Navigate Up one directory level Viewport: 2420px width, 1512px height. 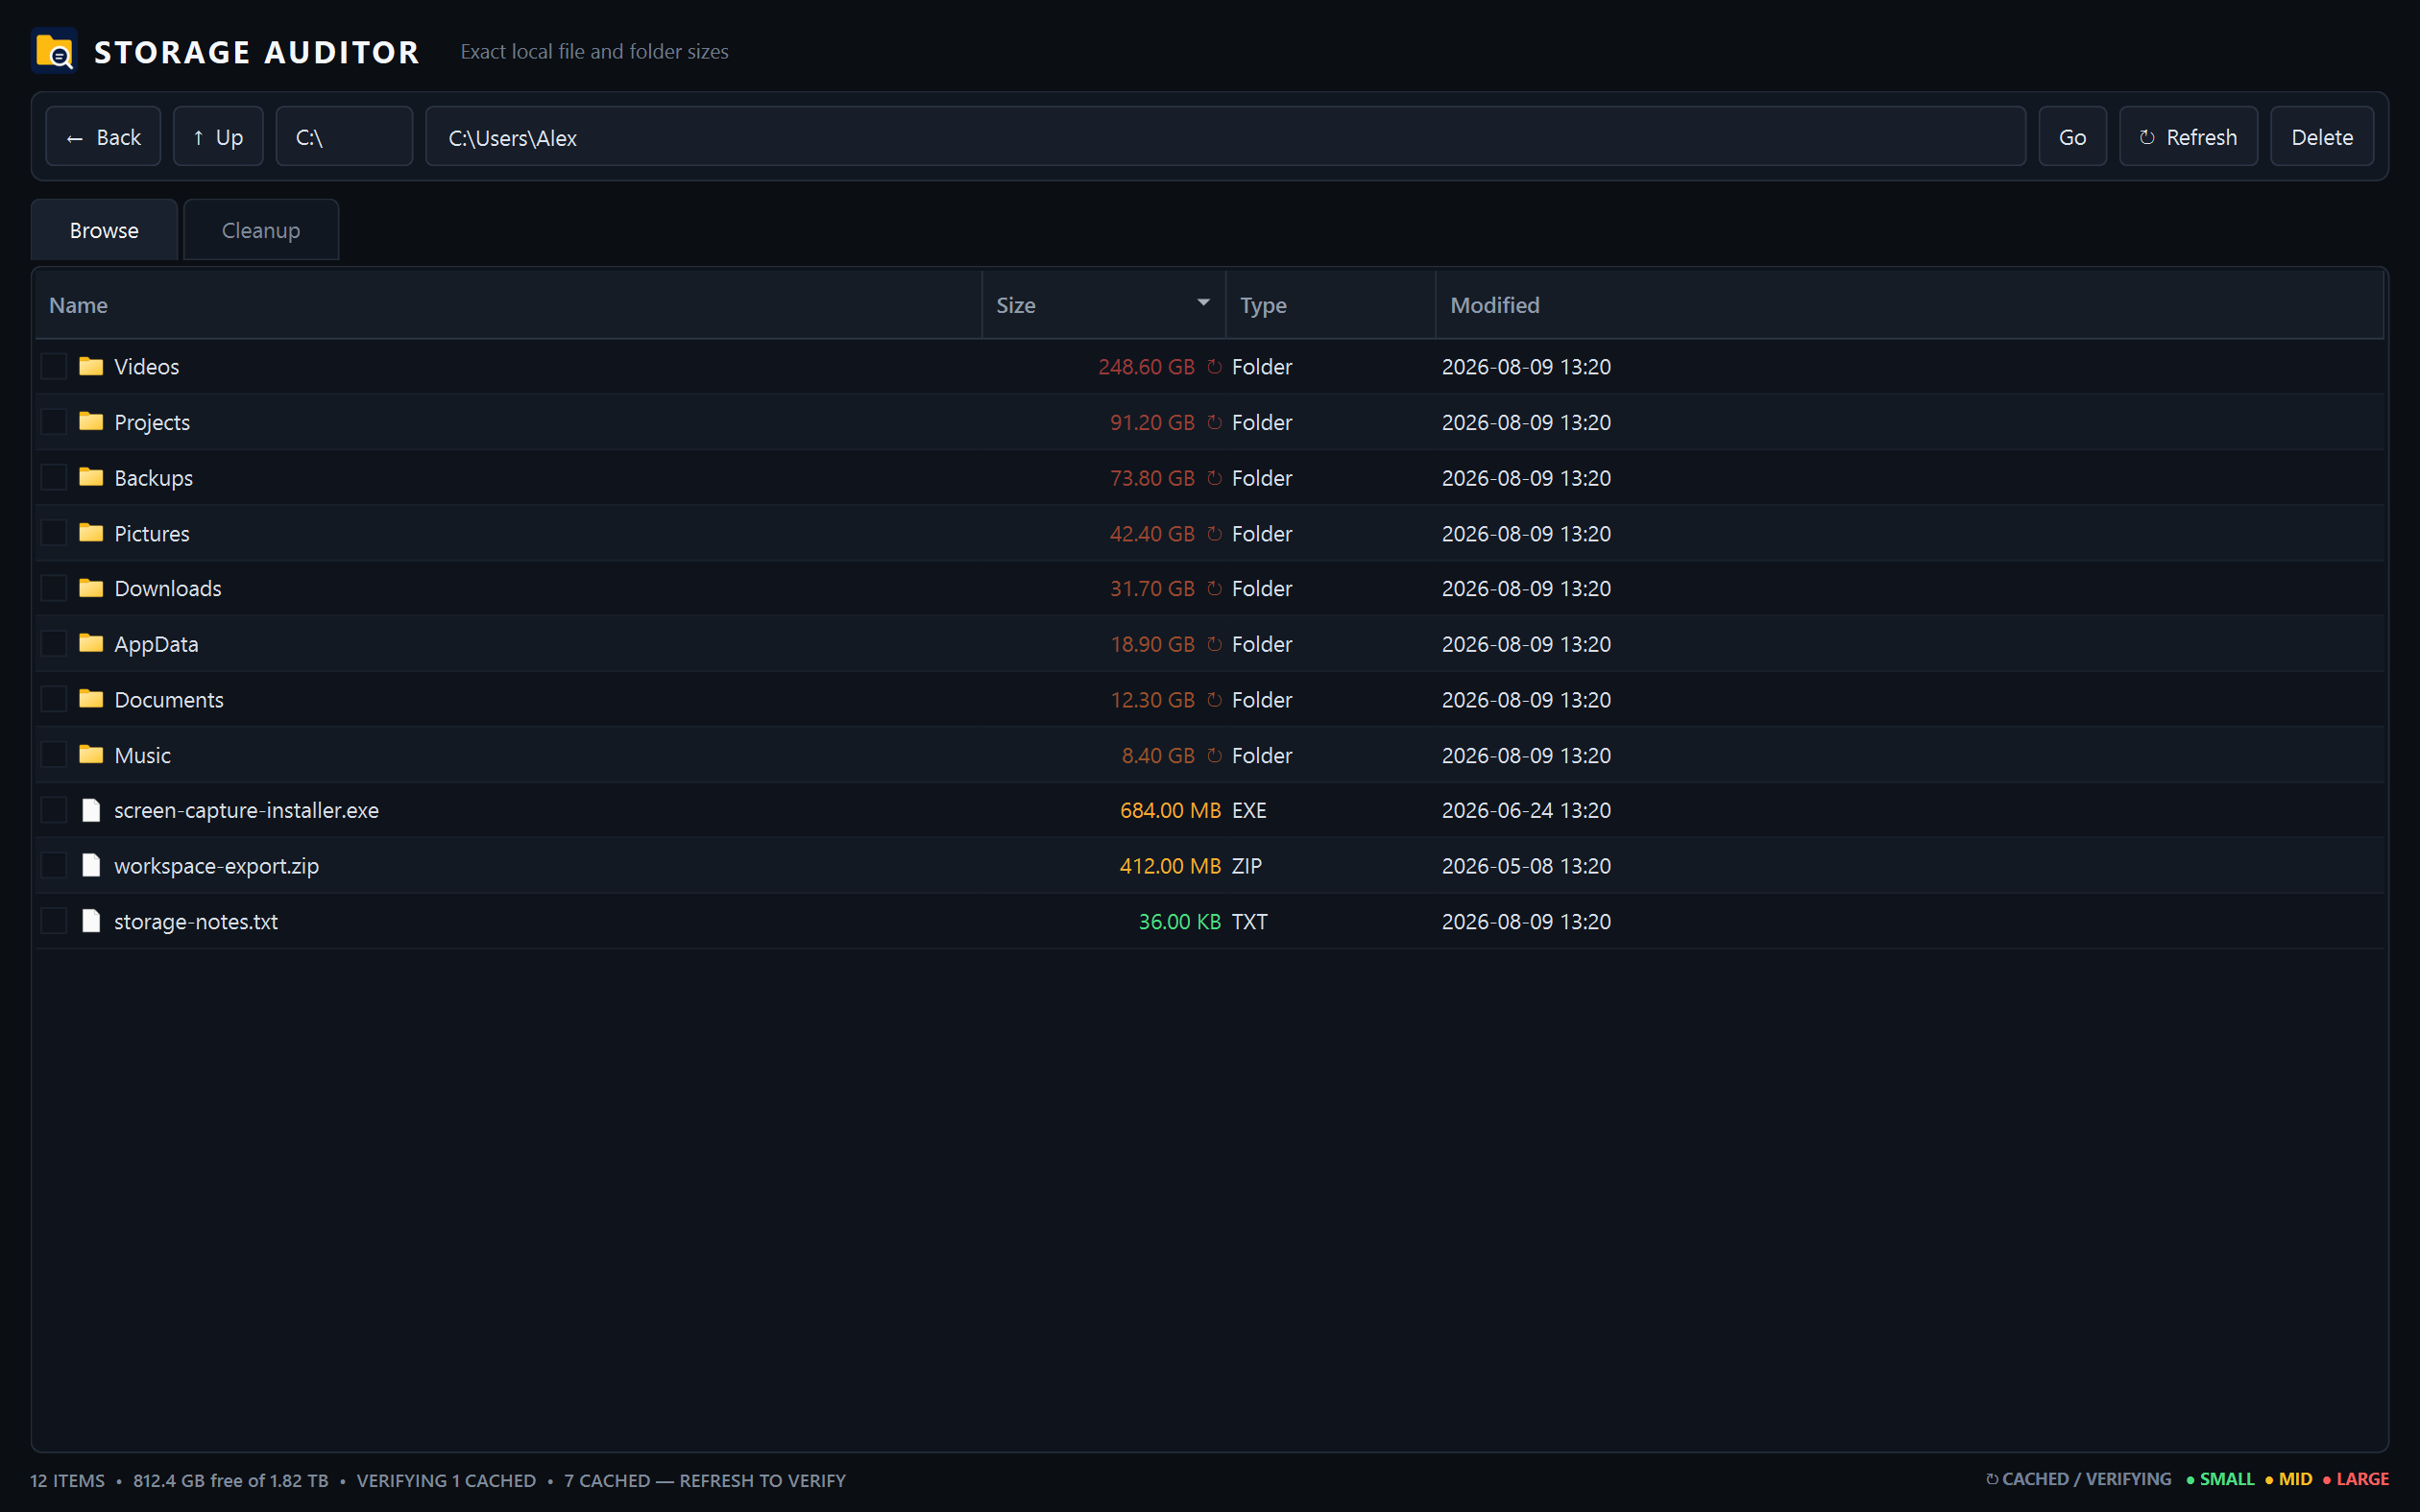[x=218, y=137]
